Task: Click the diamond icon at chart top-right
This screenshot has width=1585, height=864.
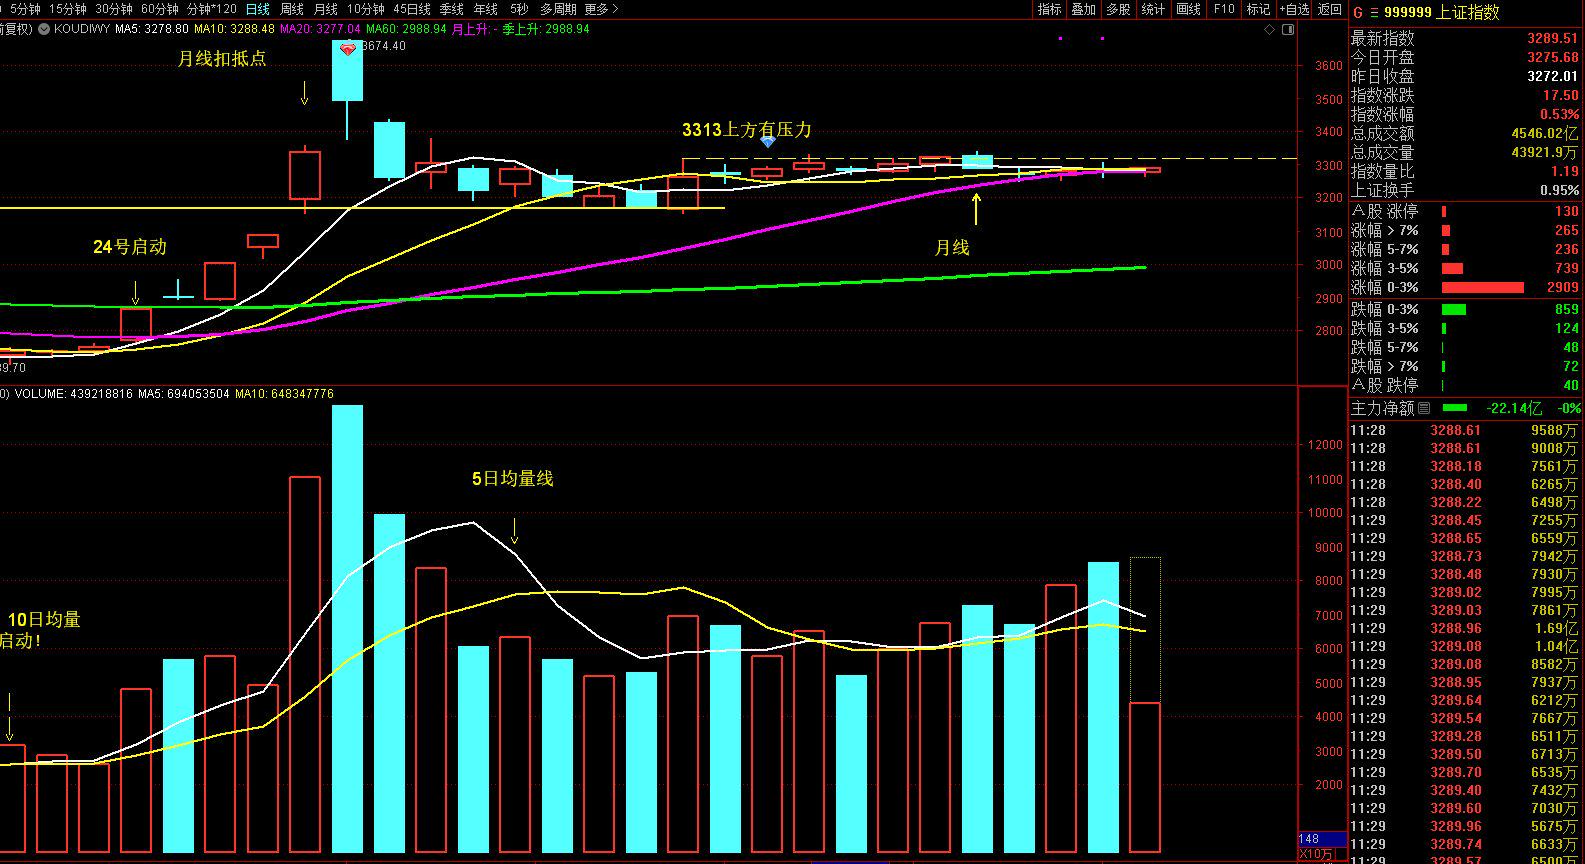Action: tap(1270, 30)
